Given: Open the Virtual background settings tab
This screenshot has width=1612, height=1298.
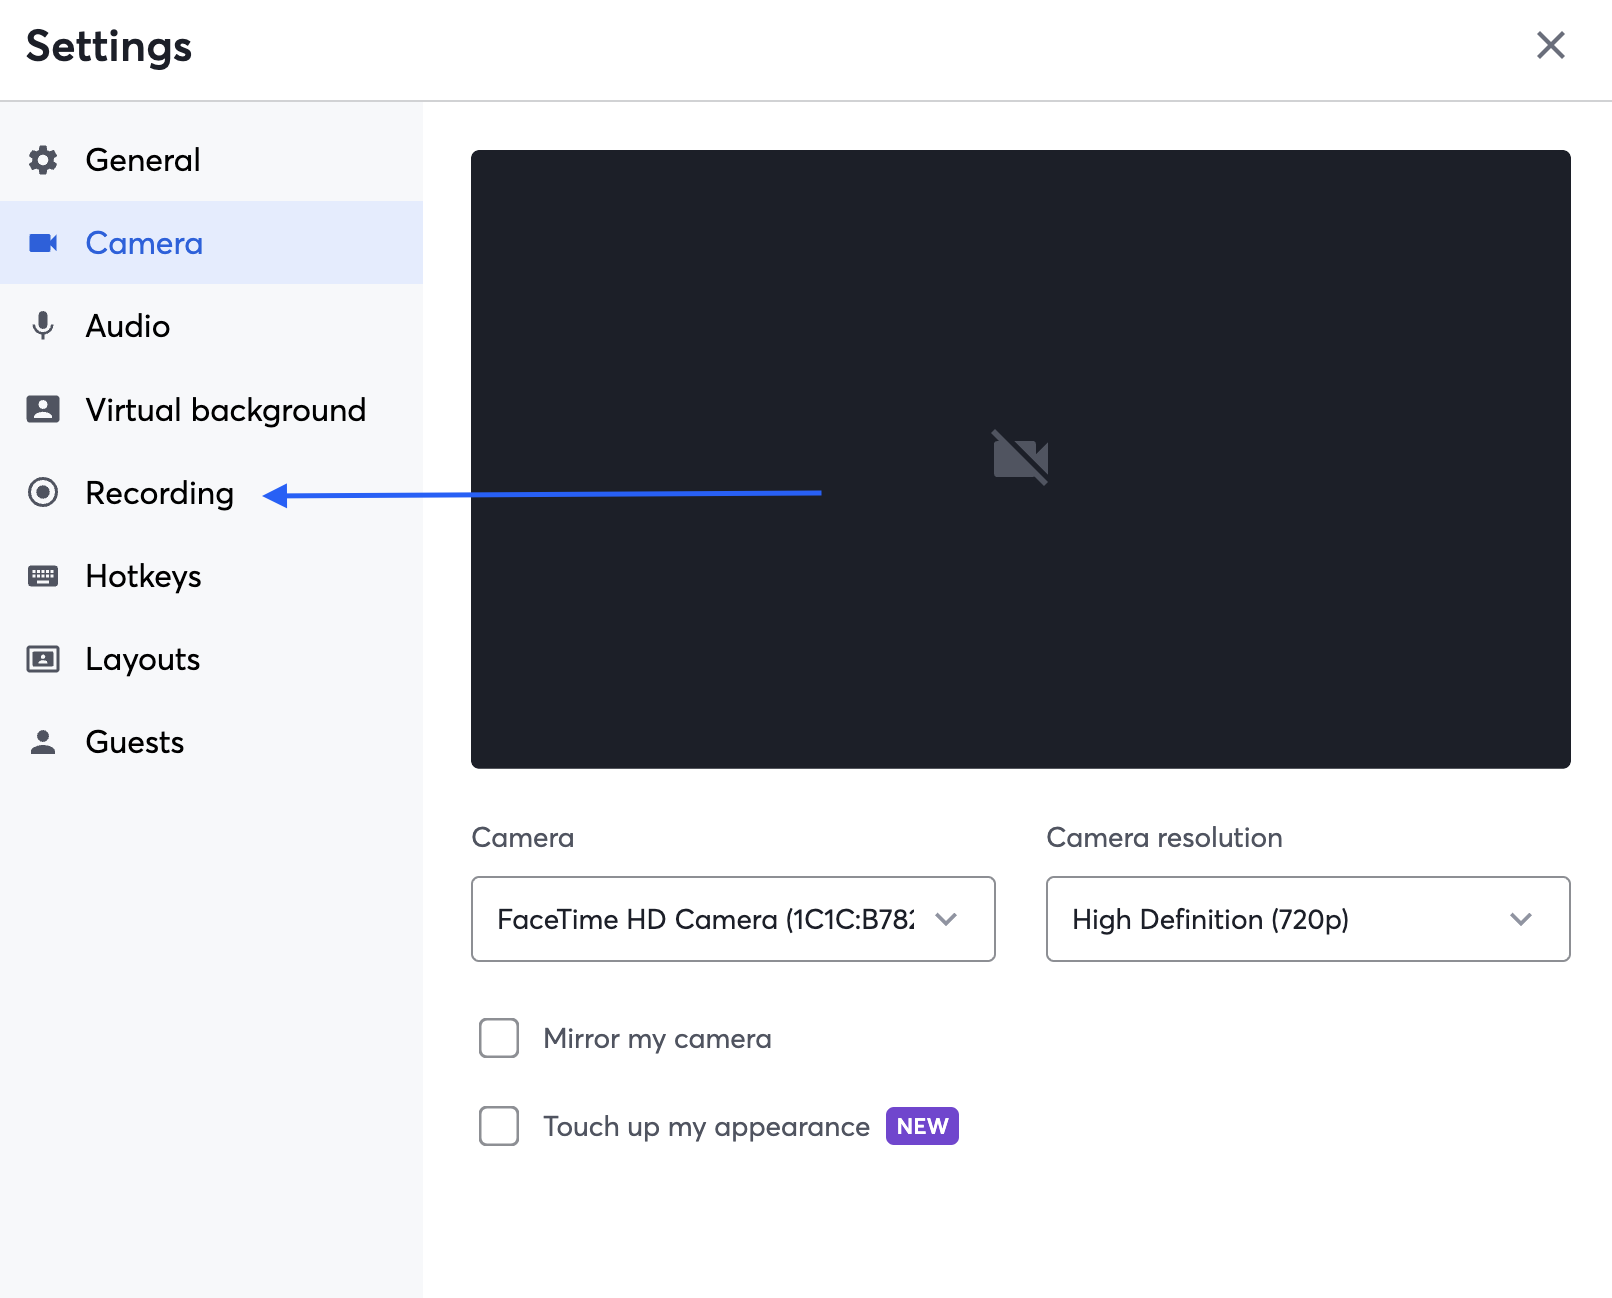Looking at the screenshot, I should [225, 410].
